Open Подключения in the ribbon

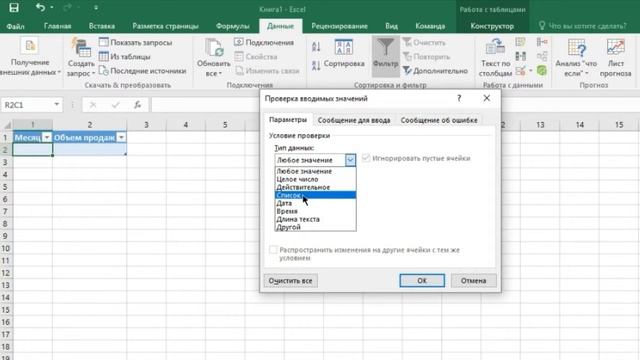tap(264, 42)
